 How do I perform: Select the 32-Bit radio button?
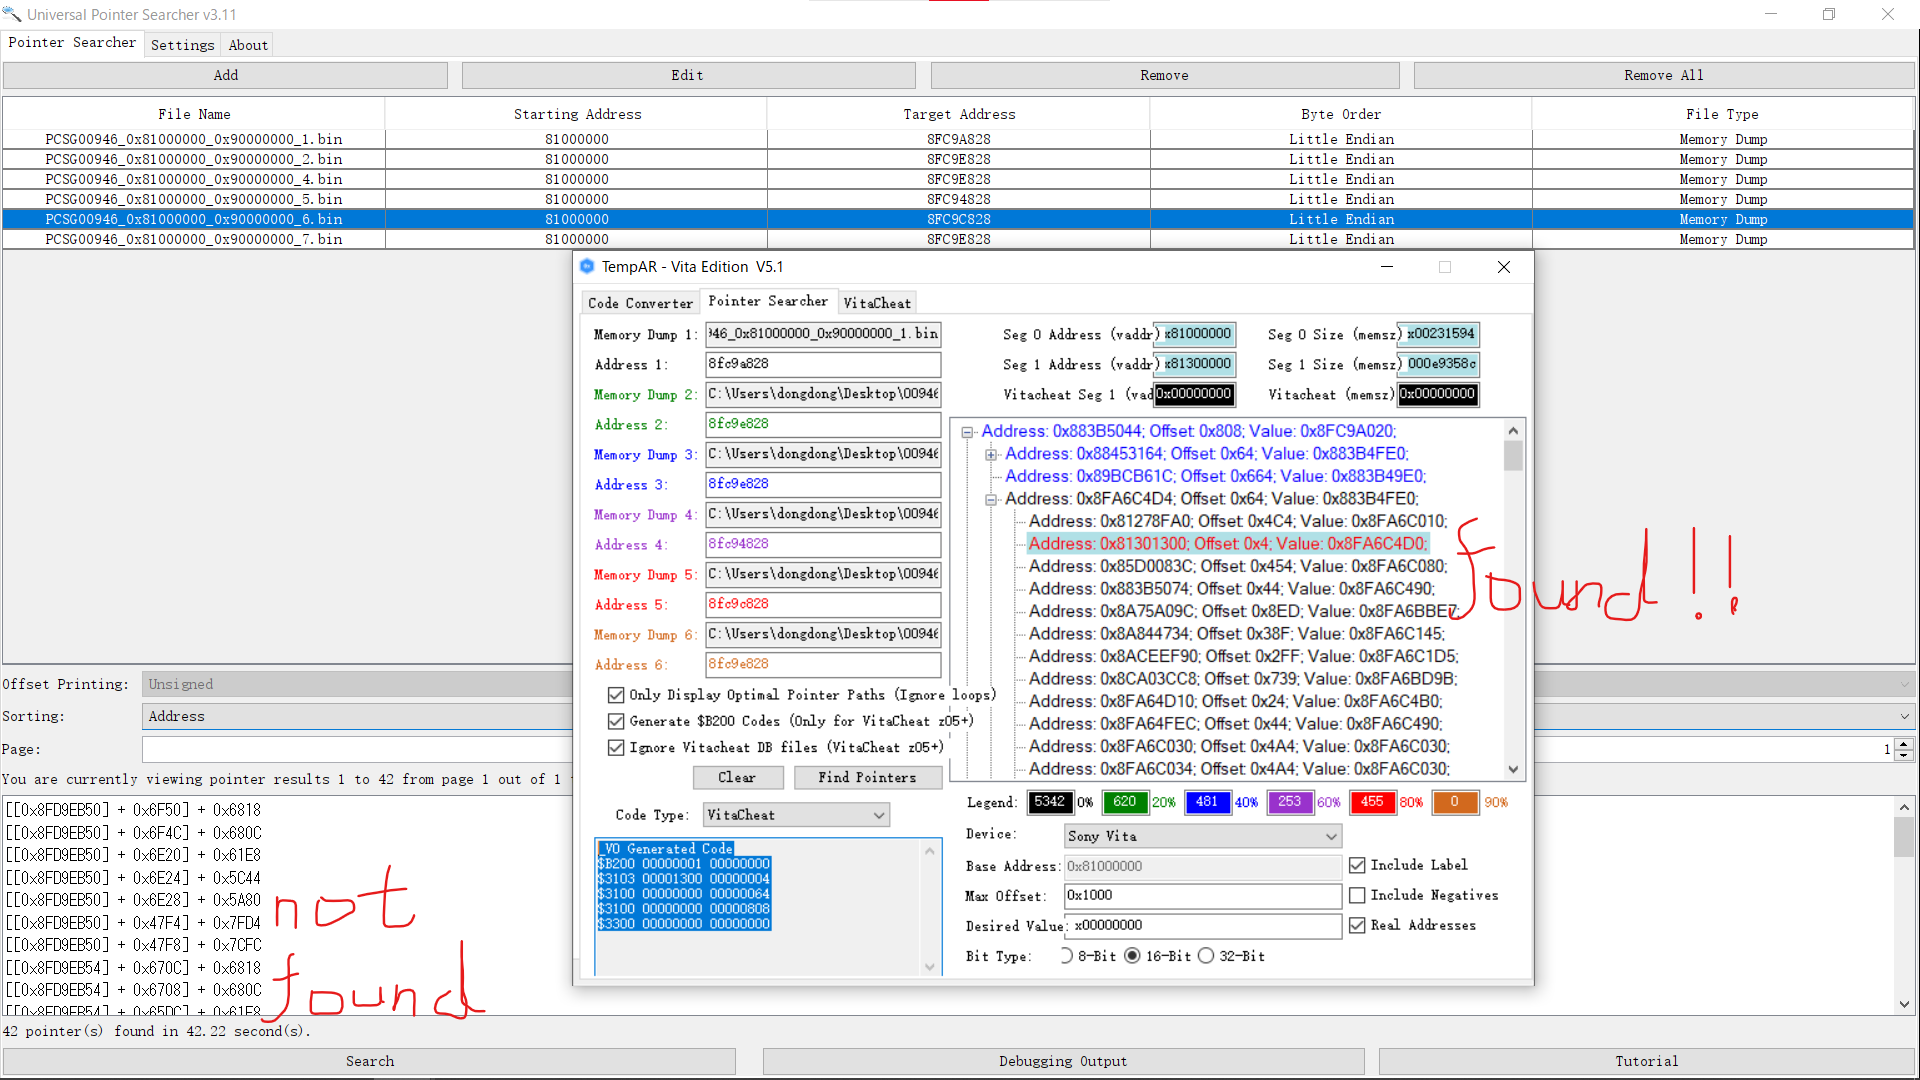[x=1206, y=956]
